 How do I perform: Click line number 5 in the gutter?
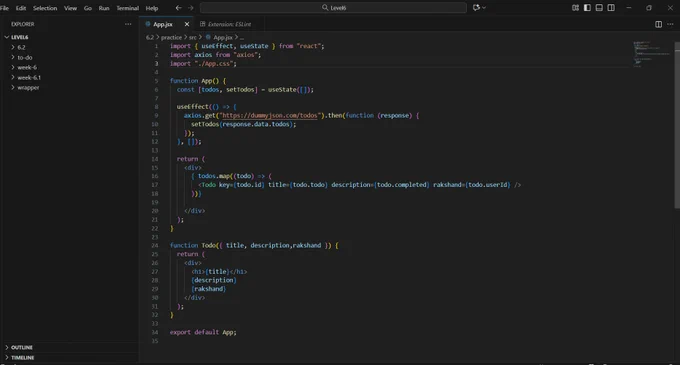pos(156,81)
